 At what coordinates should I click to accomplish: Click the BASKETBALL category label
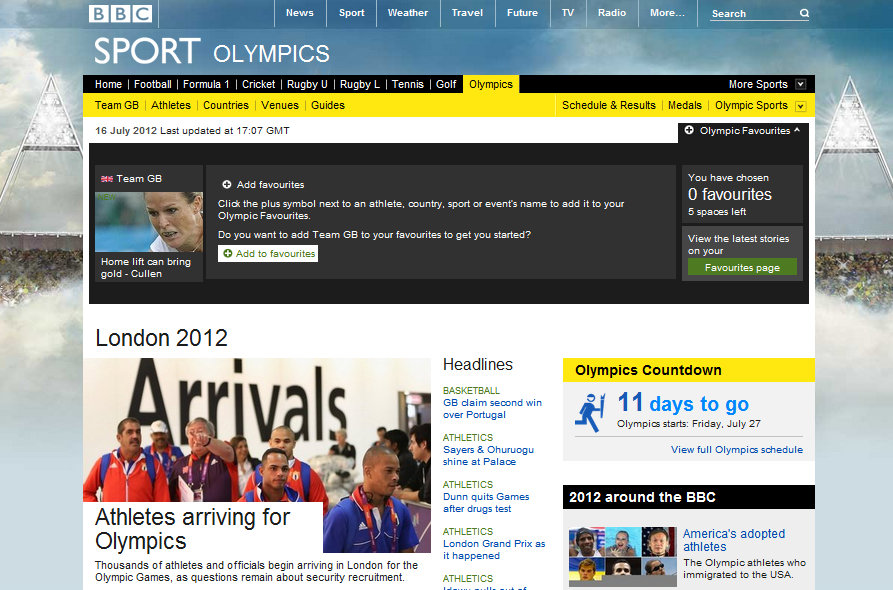pos(471,391)
